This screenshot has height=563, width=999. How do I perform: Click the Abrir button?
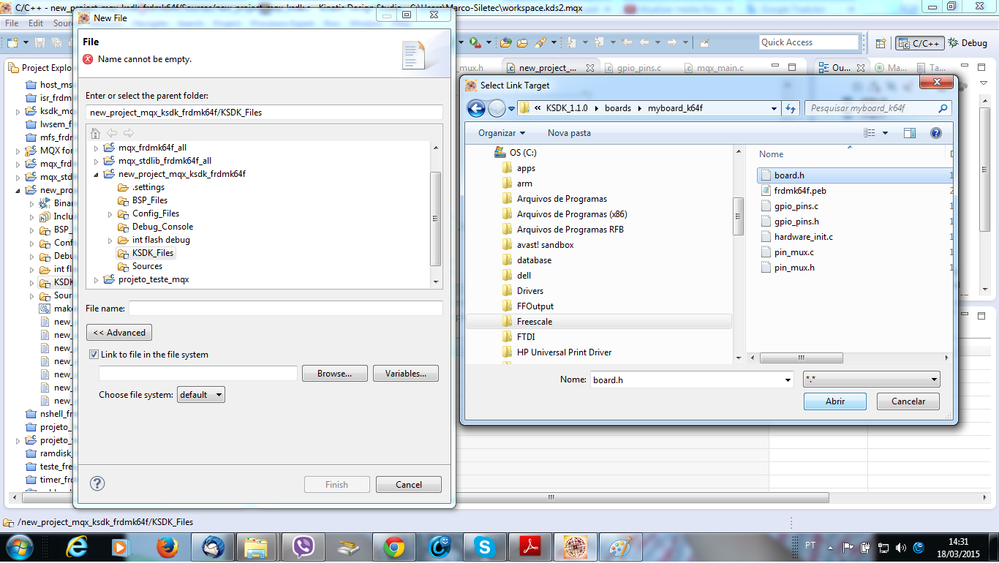coord(835,401)
